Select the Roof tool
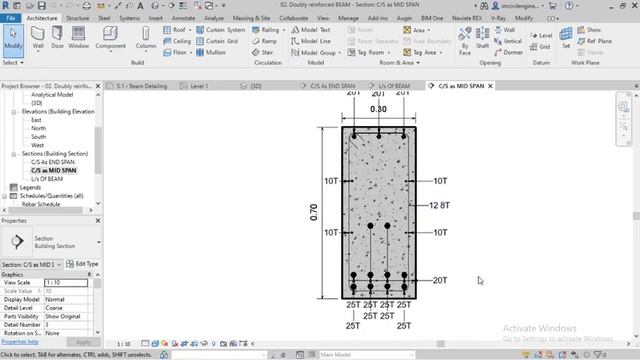Viewport: 640px width, 360px height. click(177, 30)
